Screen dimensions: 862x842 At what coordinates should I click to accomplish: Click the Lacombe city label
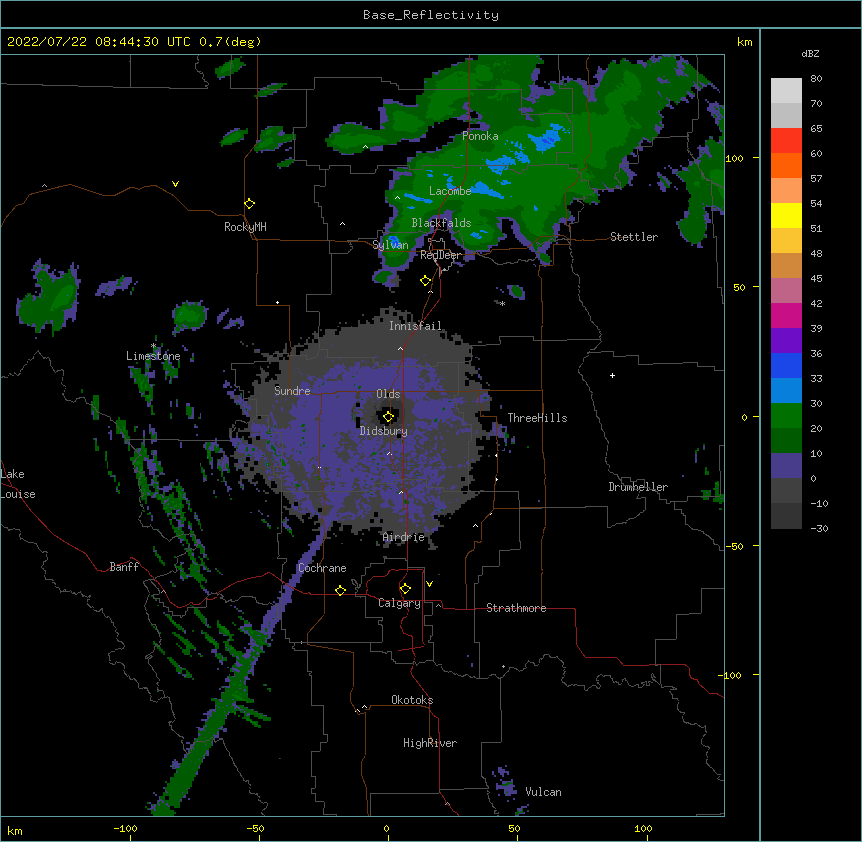point(450,191)
